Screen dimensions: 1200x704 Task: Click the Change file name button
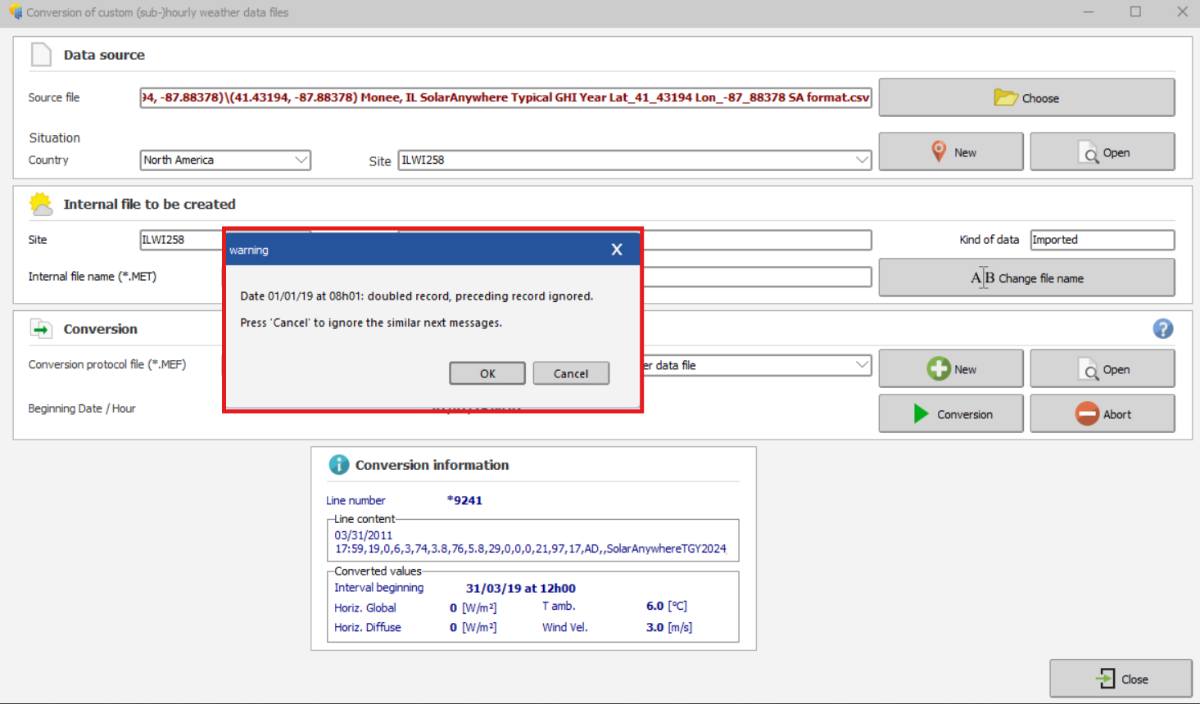[1026, 278]
